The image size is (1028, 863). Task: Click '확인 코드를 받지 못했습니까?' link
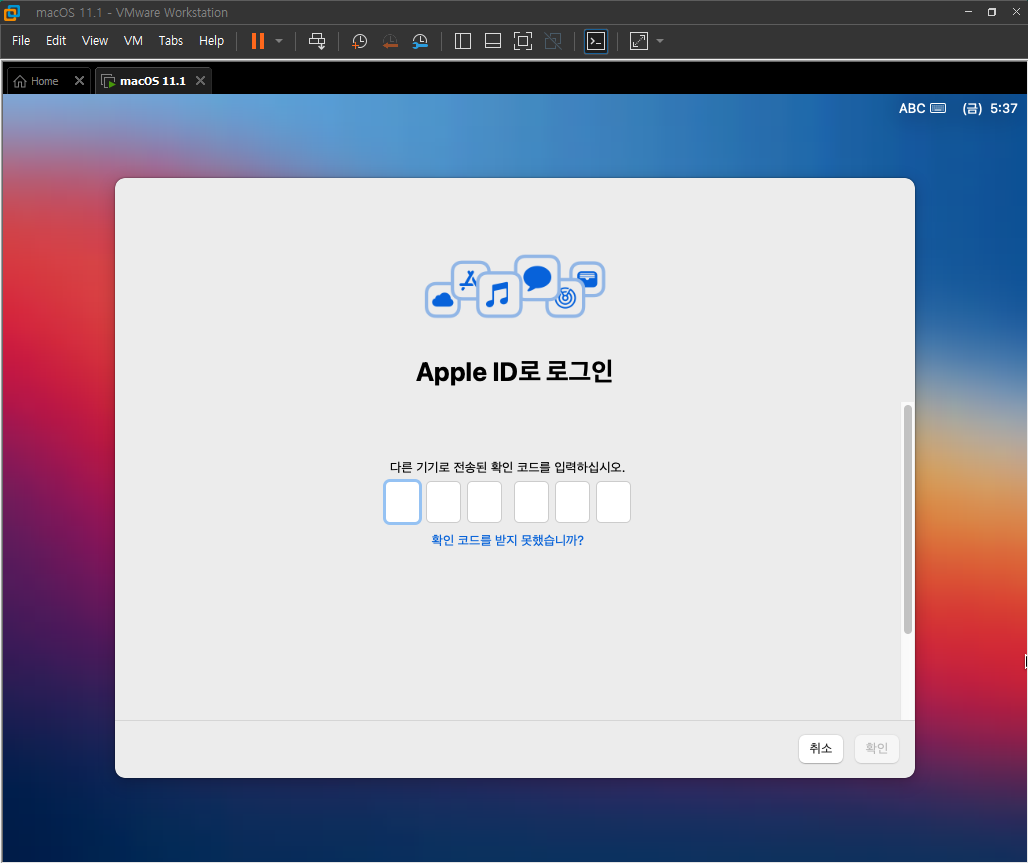507,540
